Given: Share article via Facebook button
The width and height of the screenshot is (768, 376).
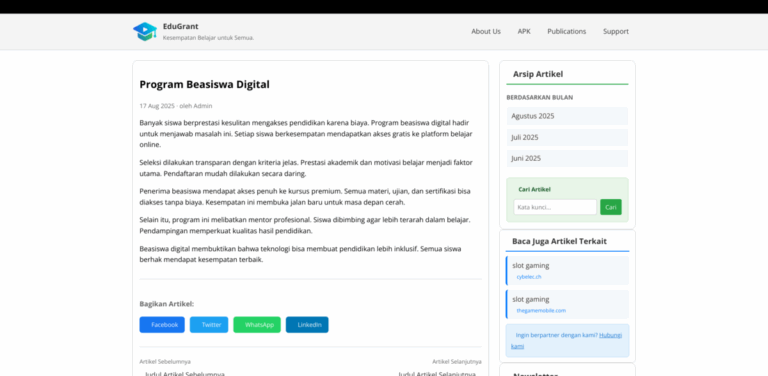Looking at the screenshot, I should pos(162,325).
